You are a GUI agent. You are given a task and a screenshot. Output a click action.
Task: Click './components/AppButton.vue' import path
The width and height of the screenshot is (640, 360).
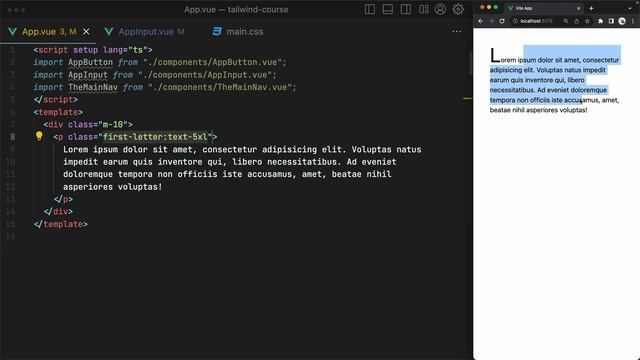pyautogui.click(x=212, y=62)
